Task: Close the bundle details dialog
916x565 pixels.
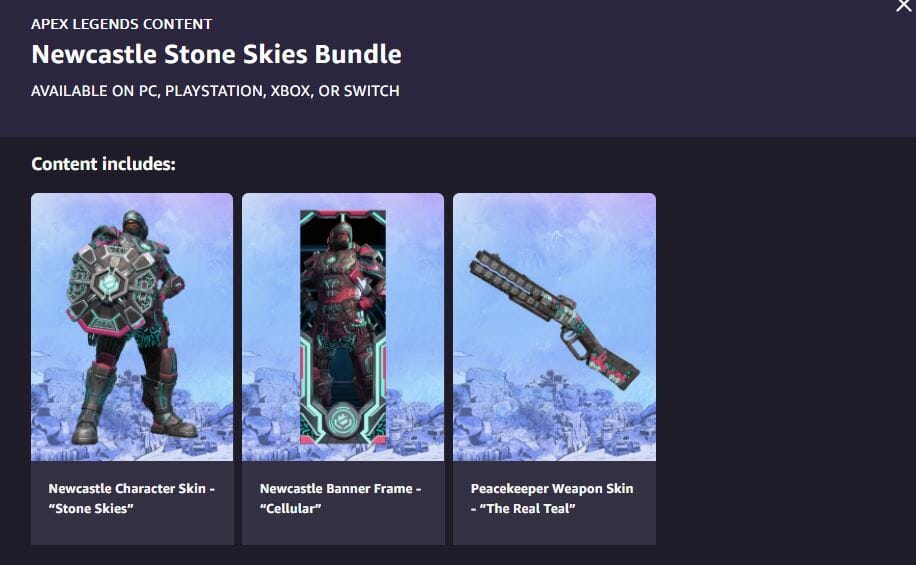Action: click(904, 5)
